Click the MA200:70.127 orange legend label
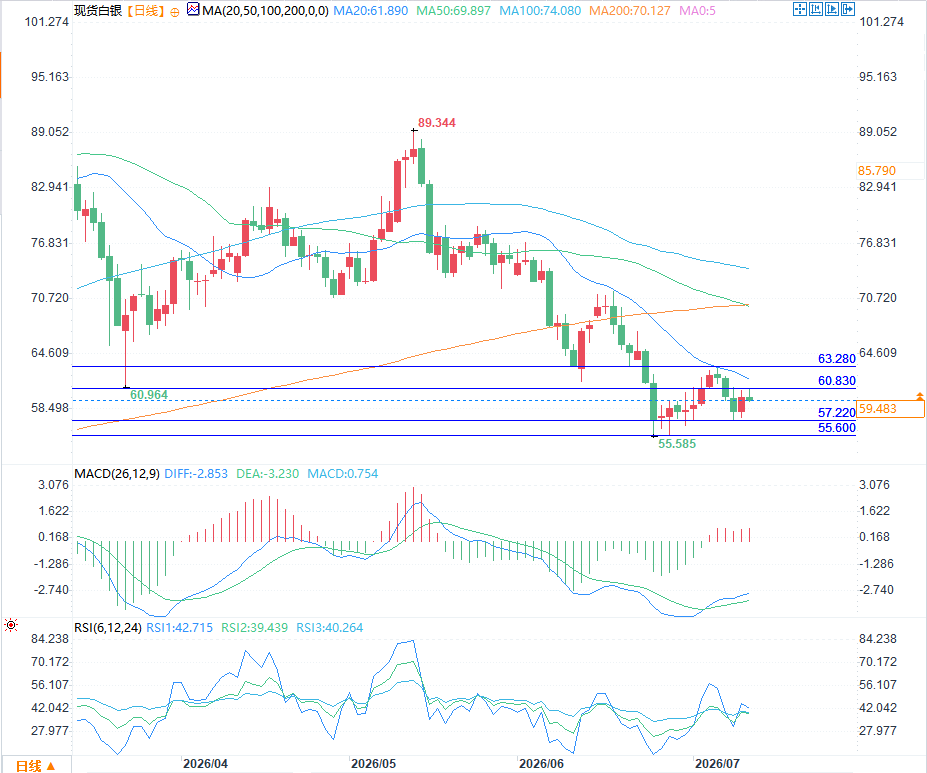Viewport: 927px width, 773px height. [630, 11]
